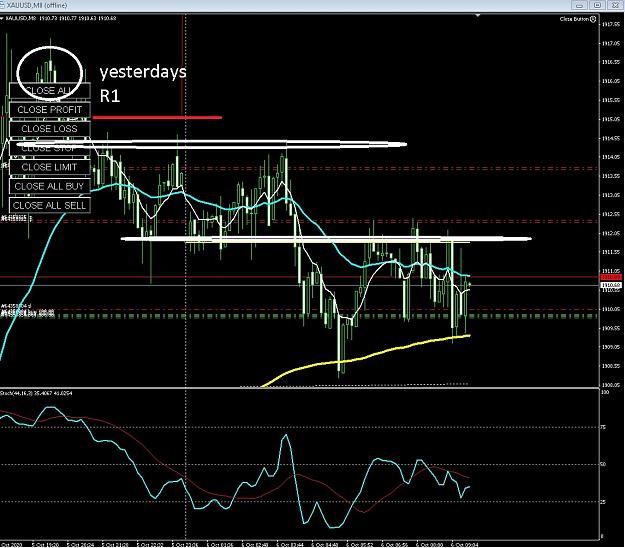Click the Close Button expert advisor icon
Image resolution: width=625 pixels, height=548 pixels.
tap(593, 19)
